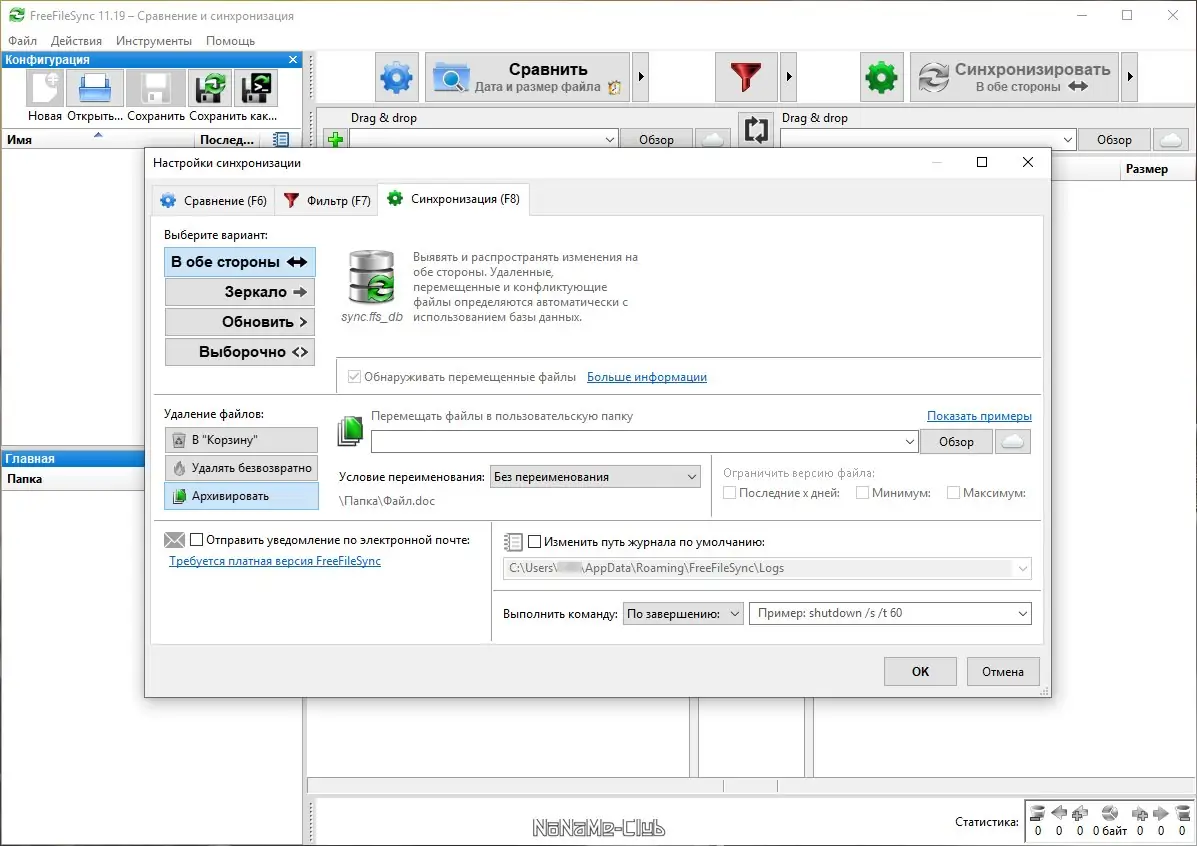Toggle 'Изменить путь журнала по умолчанию' checkbox
The height and width of the screenshot is (846, 1197).
(534, 541)
